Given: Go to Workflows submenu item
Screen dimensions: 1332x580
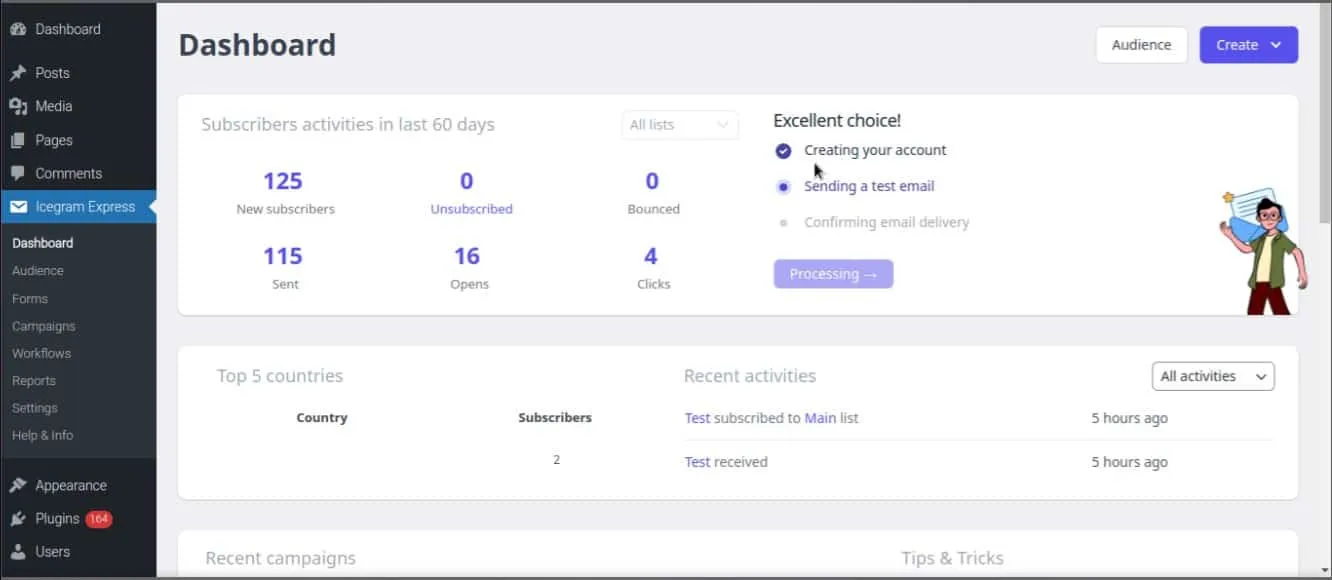Looking at the screenshot, I should click(41, 353).
